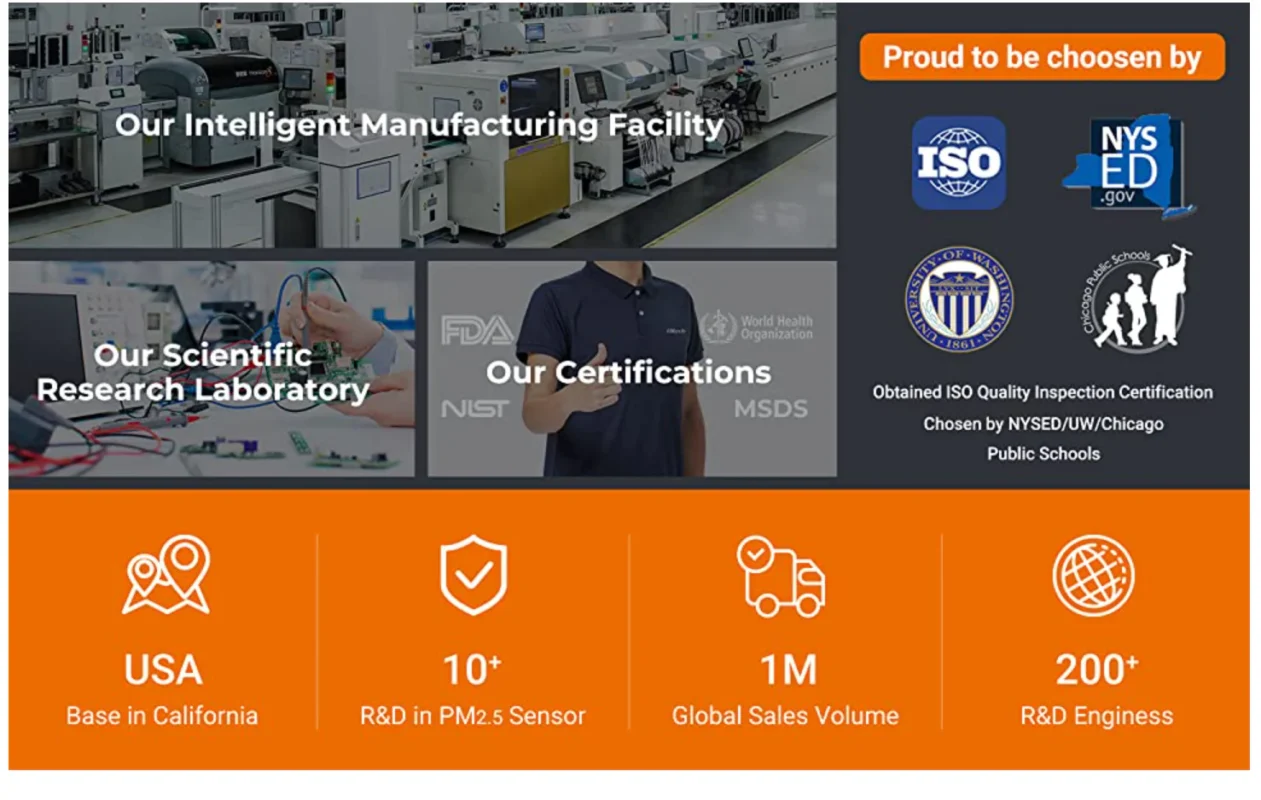The width and height of the screenshot is (1261, 800).
Task: Click the MSDS certification label
Action: pyautogui.click(x=770, y=408)
